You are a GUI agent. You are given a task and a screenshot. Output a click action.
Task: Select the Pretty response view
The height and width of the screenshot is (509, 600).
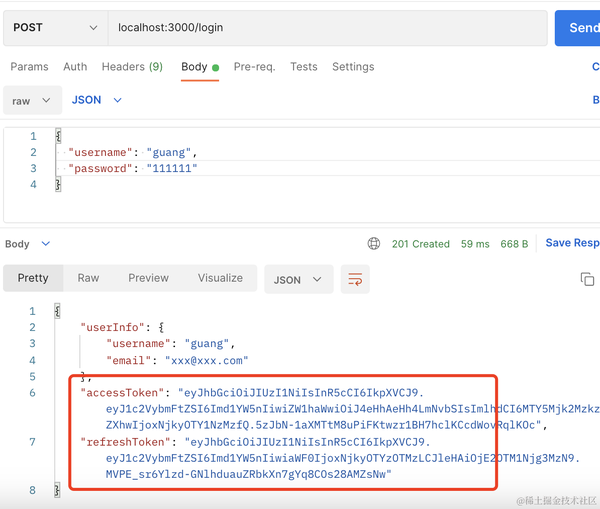coord(33,278)
